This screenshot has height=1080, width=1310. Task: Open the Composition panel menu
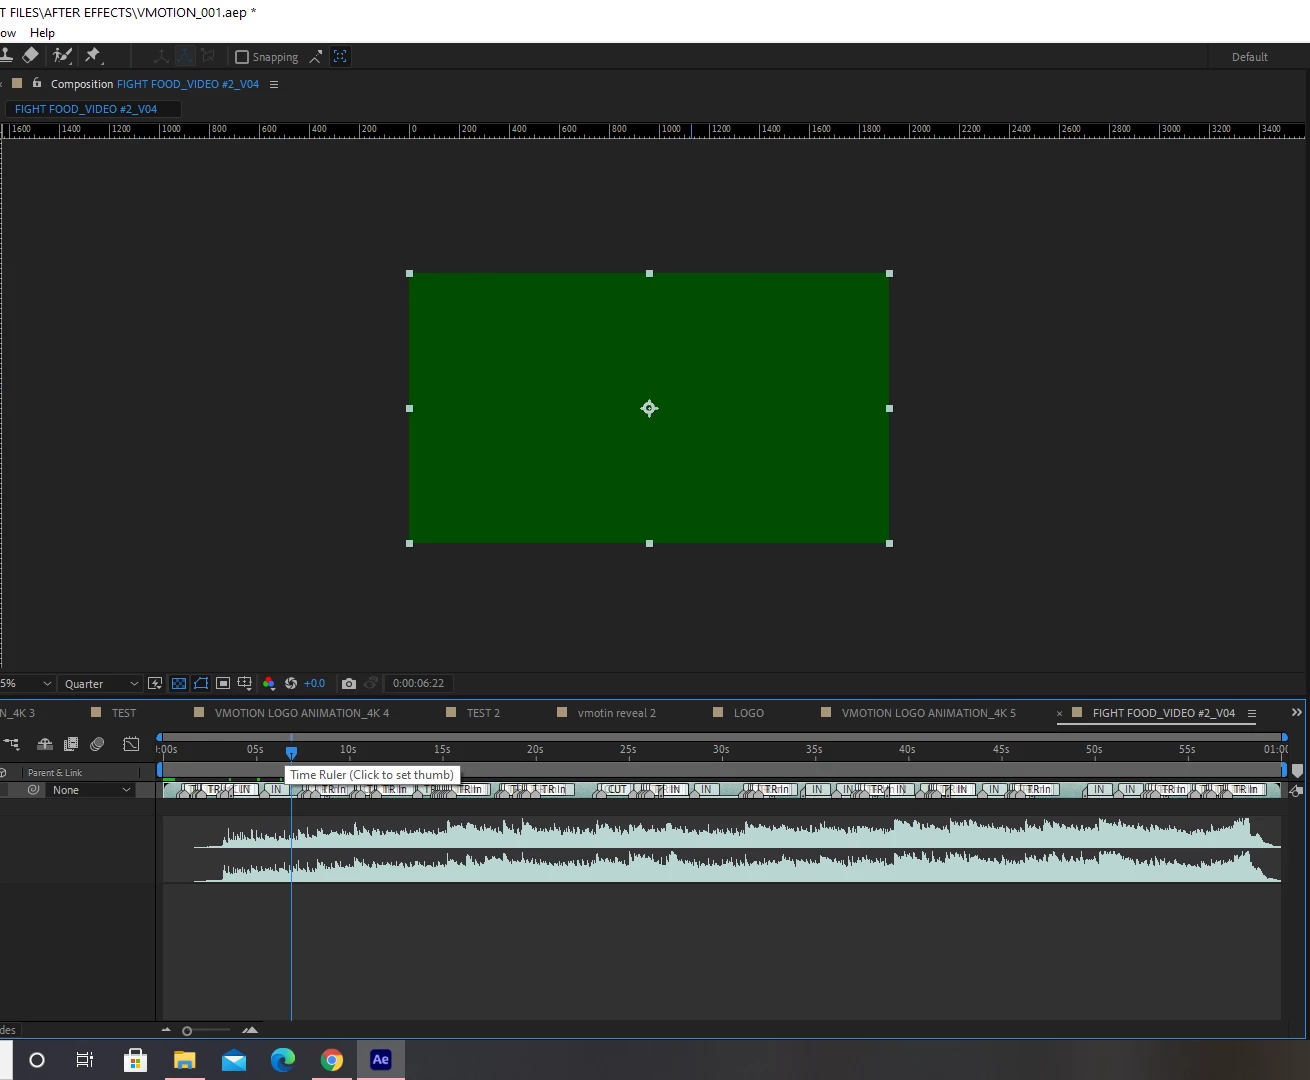click(274, 84)
